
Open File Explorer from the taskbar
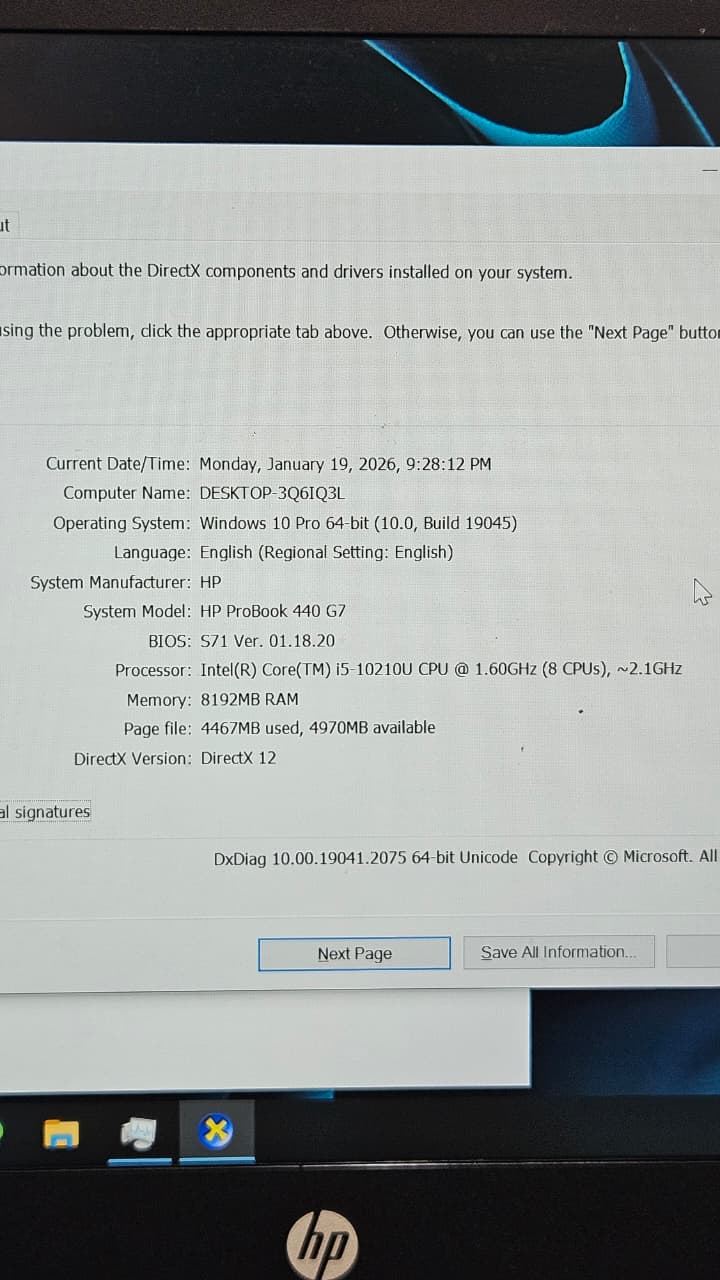(x=61, y=1132)
